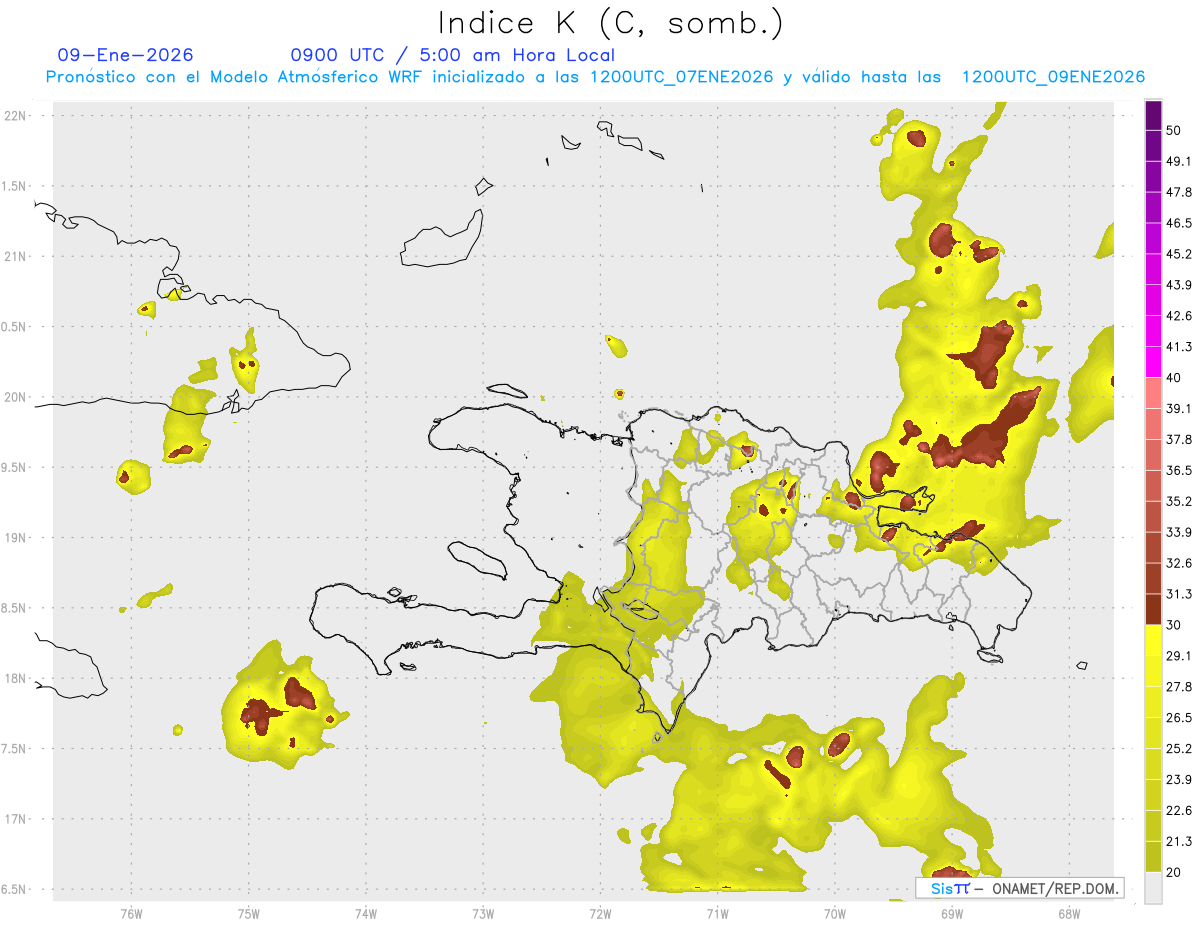Click the colorbar value 31.3
The height and width of the screenshot is (927, 1200).
coord(1179,594)
